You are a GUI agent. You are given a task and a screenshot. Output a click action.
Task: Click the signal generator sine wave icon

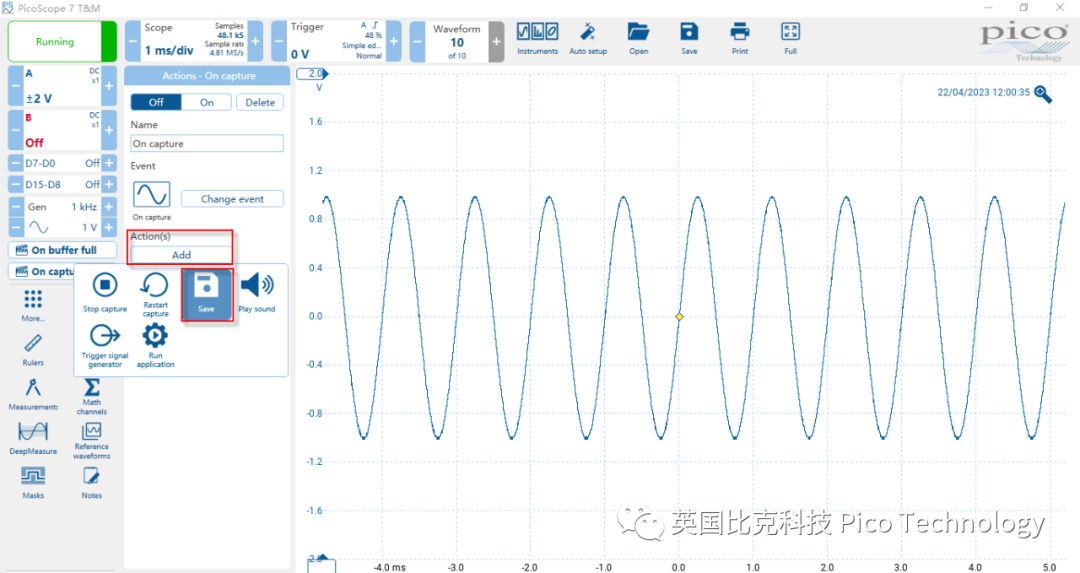click(39, 227)
